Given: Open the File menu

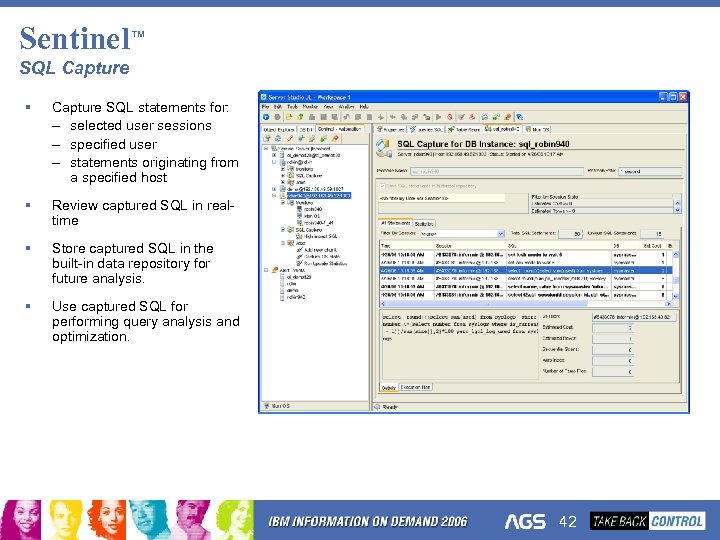Looking at the screenshot, I should tap(265, 107).
